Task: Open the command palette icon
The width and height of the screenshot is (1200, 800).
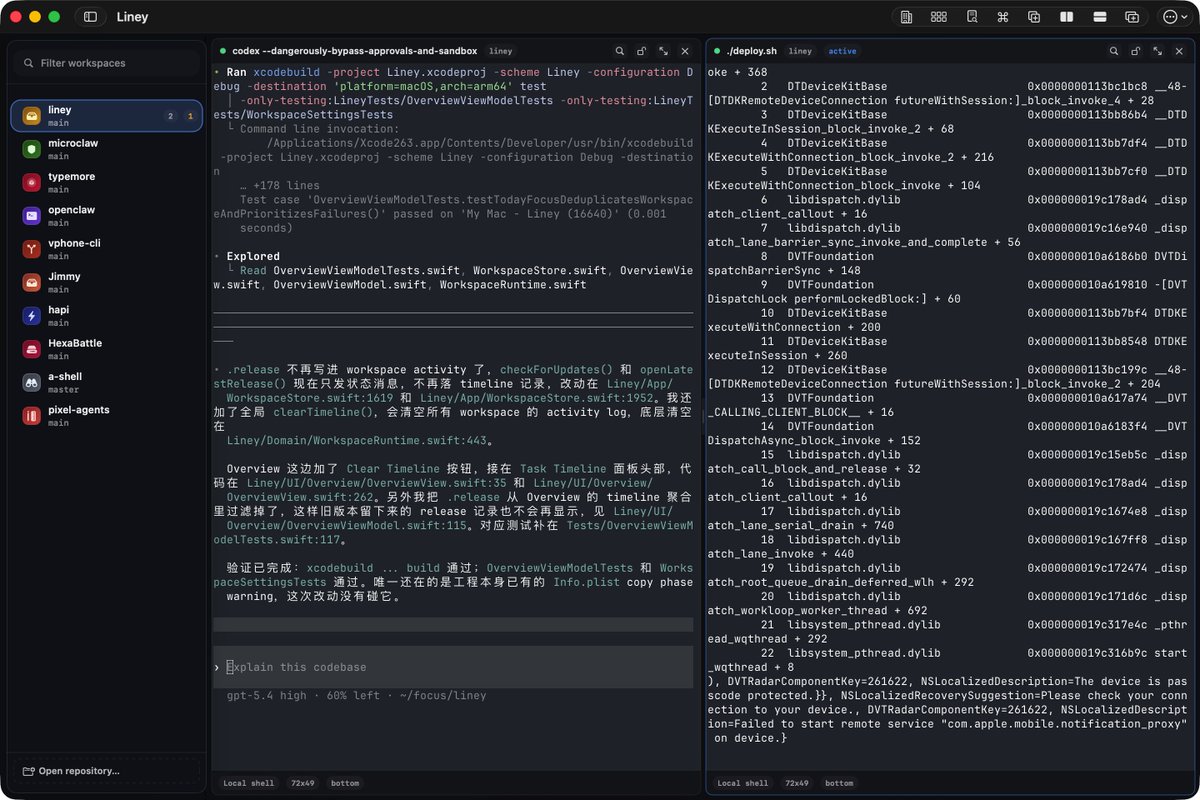Action: click(x=1002, y=17)
